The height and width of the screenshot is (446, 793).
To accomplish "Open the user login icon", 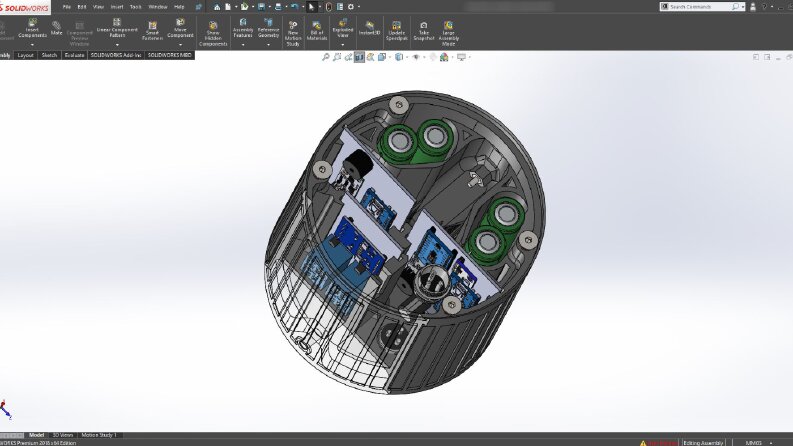I will point(753,7).
